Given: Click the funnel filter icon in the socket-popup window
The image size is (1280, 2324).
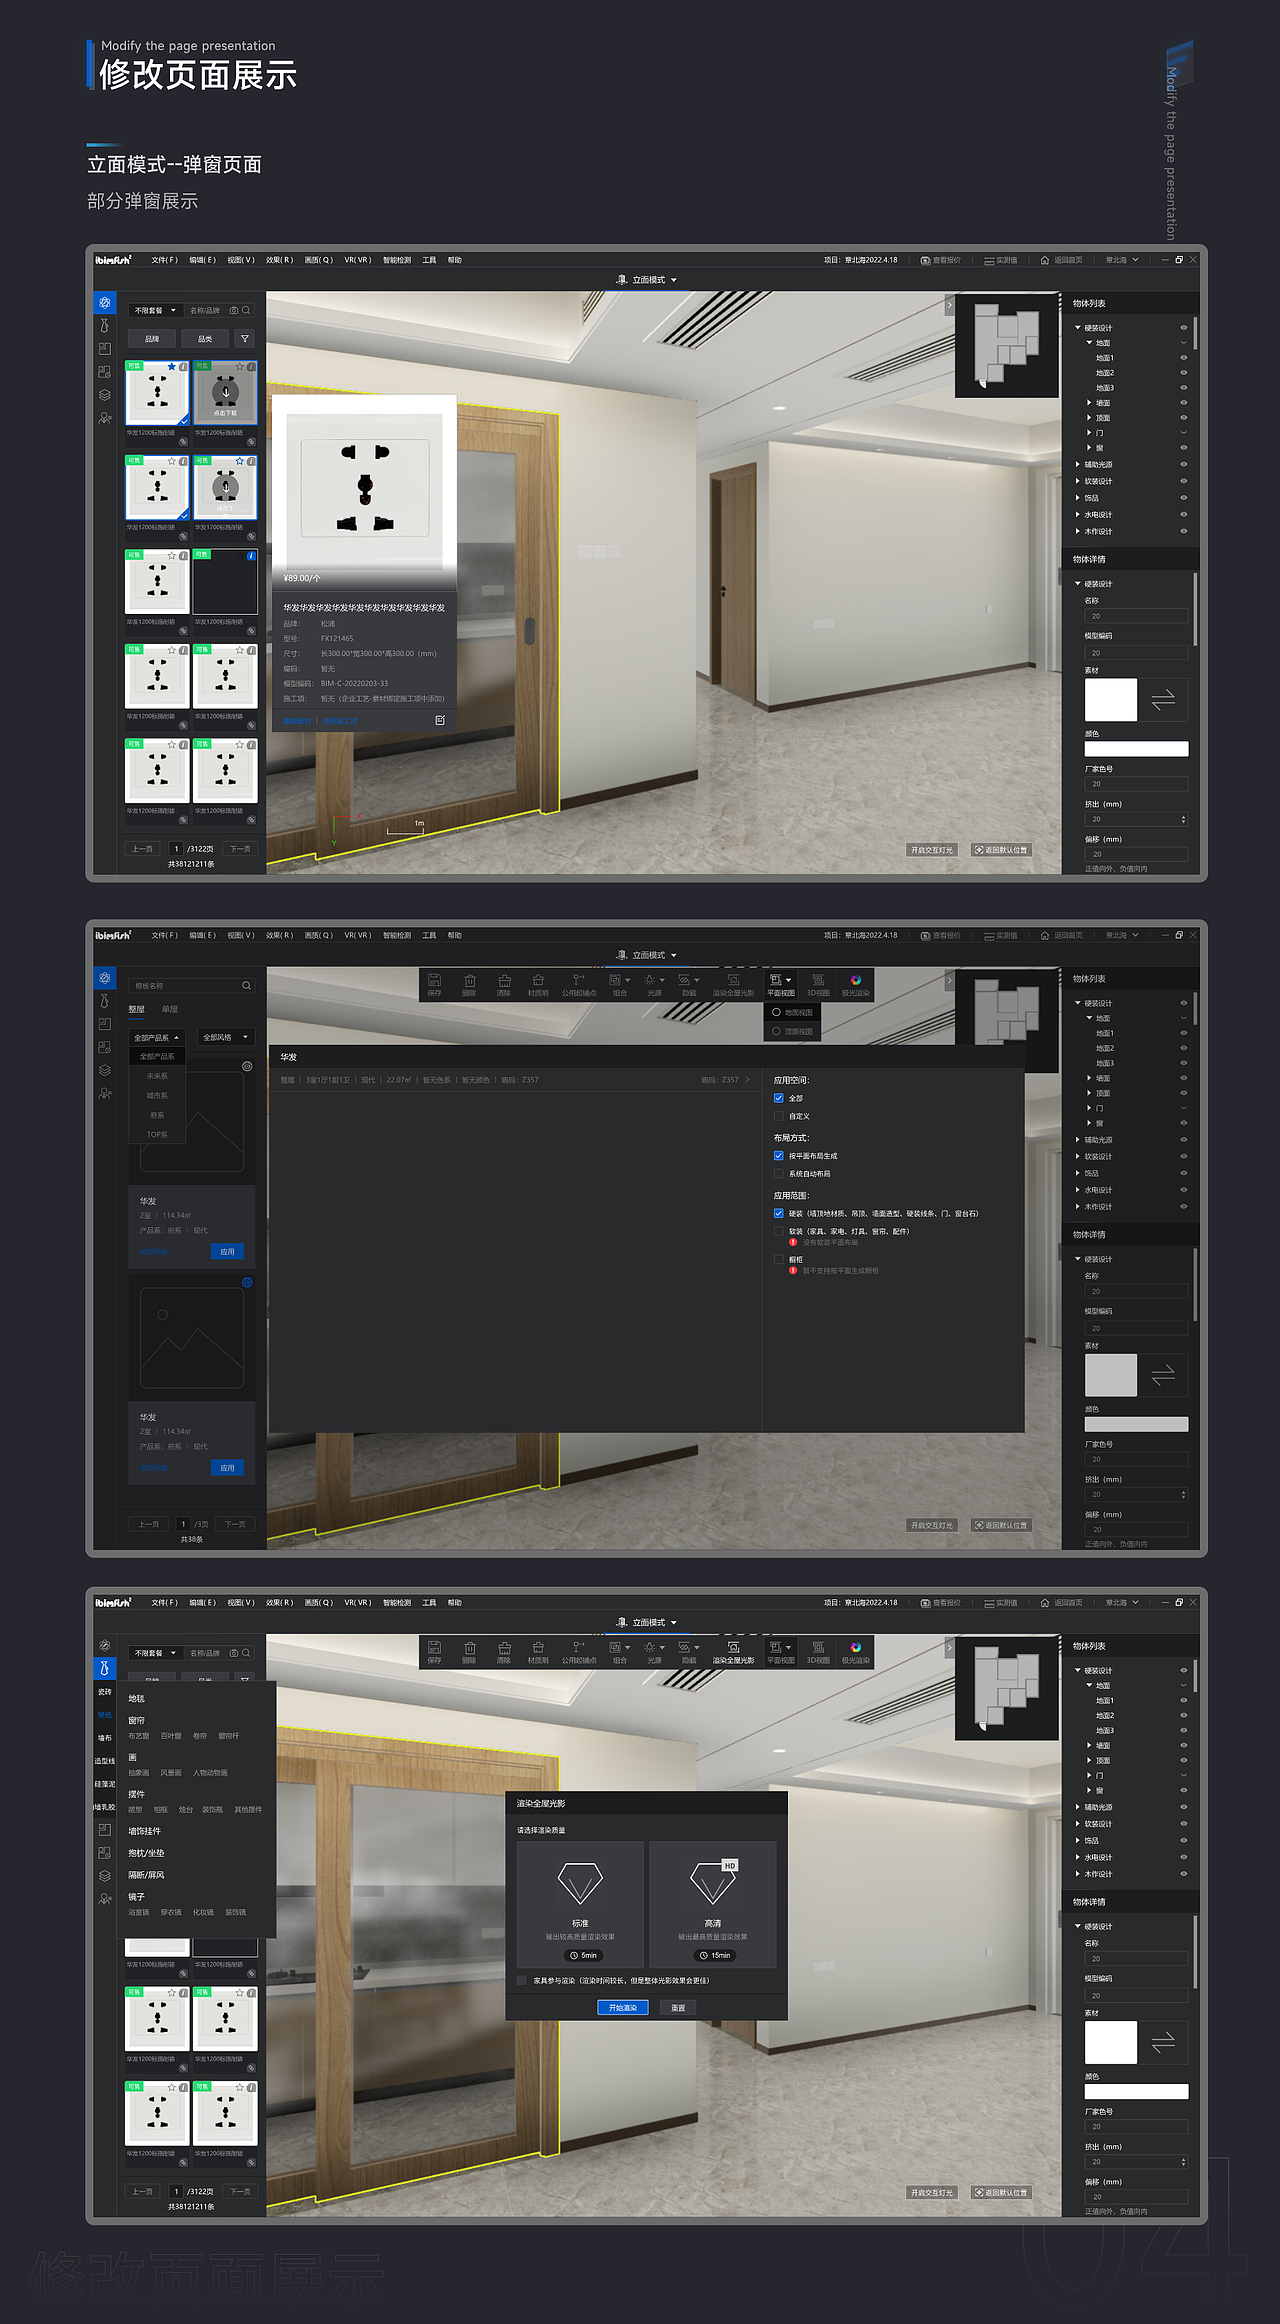Looking at the screenshot, I should click(245, 339).
